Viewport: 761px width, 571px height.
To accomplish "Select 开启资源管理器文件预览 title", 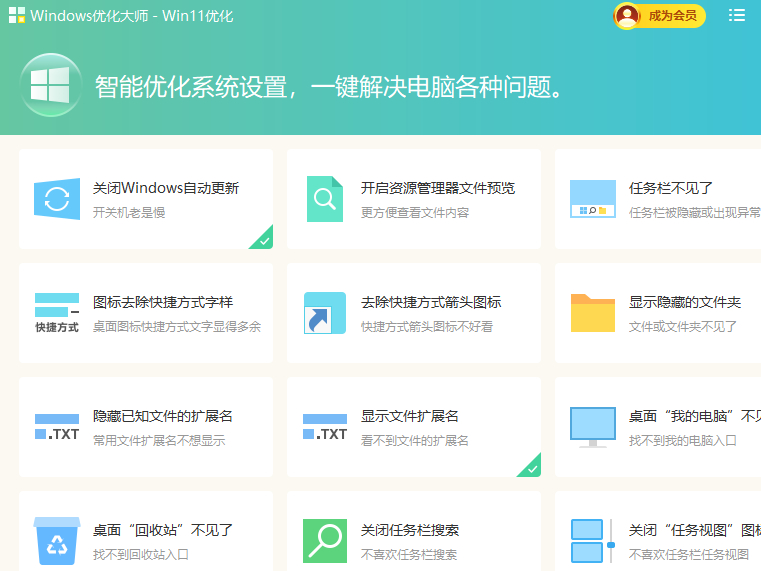I will click(438, 188).
